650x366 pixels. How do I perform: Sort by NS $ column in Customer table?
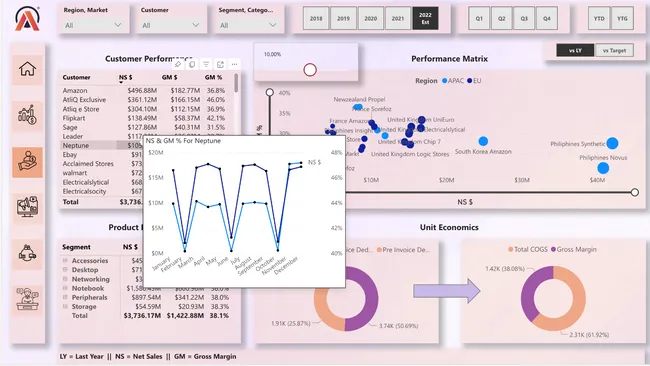[x=126, y=78]
